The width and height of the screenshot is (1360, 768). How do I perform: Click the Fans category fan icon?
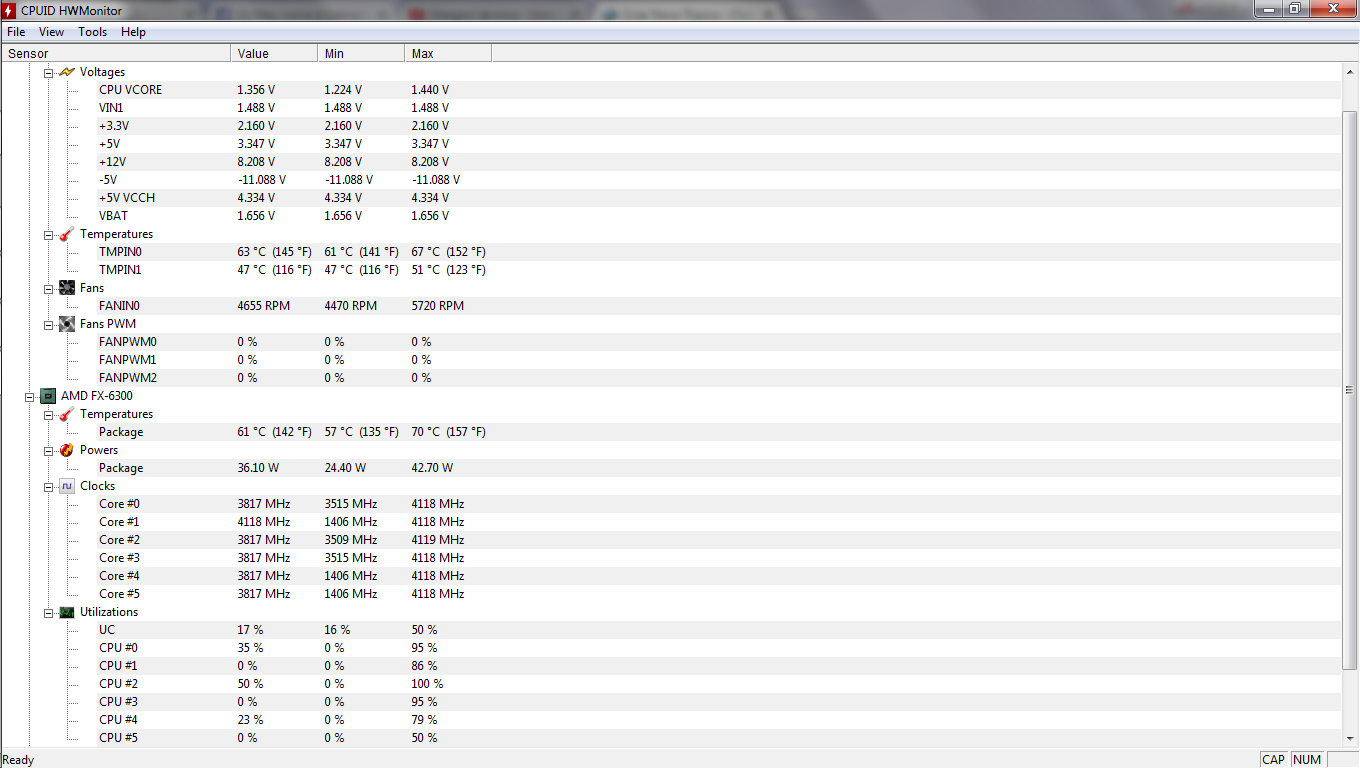(67, 288)
